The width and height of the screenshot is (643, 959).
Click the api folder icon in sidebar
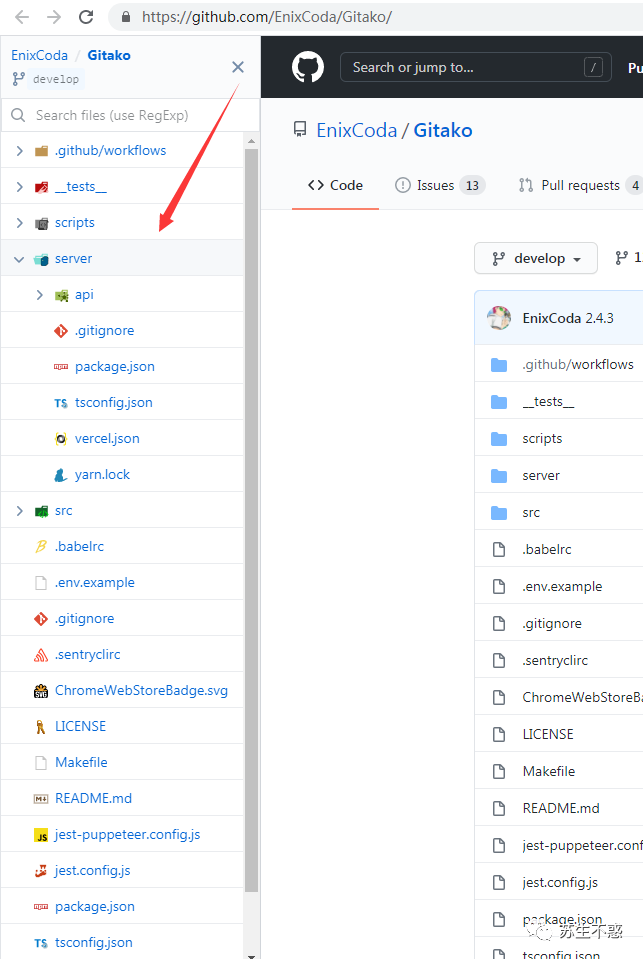click(61, 295)
